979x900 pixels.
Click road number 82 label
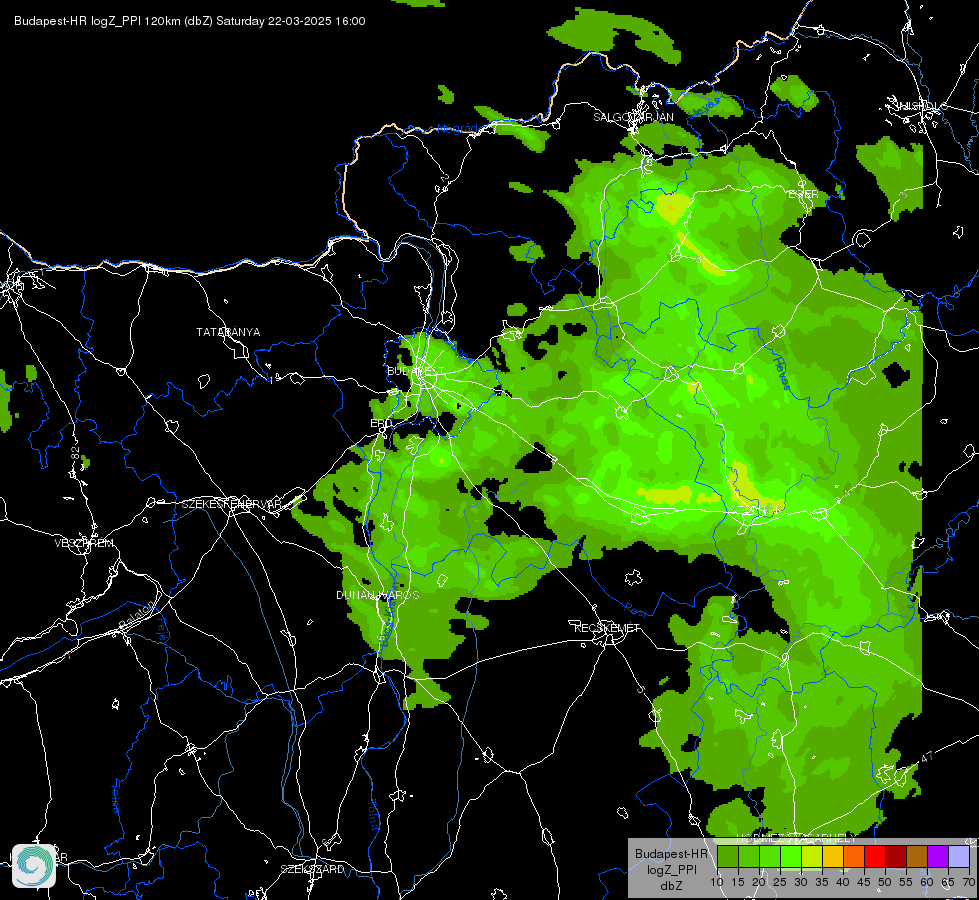point(76,453)
